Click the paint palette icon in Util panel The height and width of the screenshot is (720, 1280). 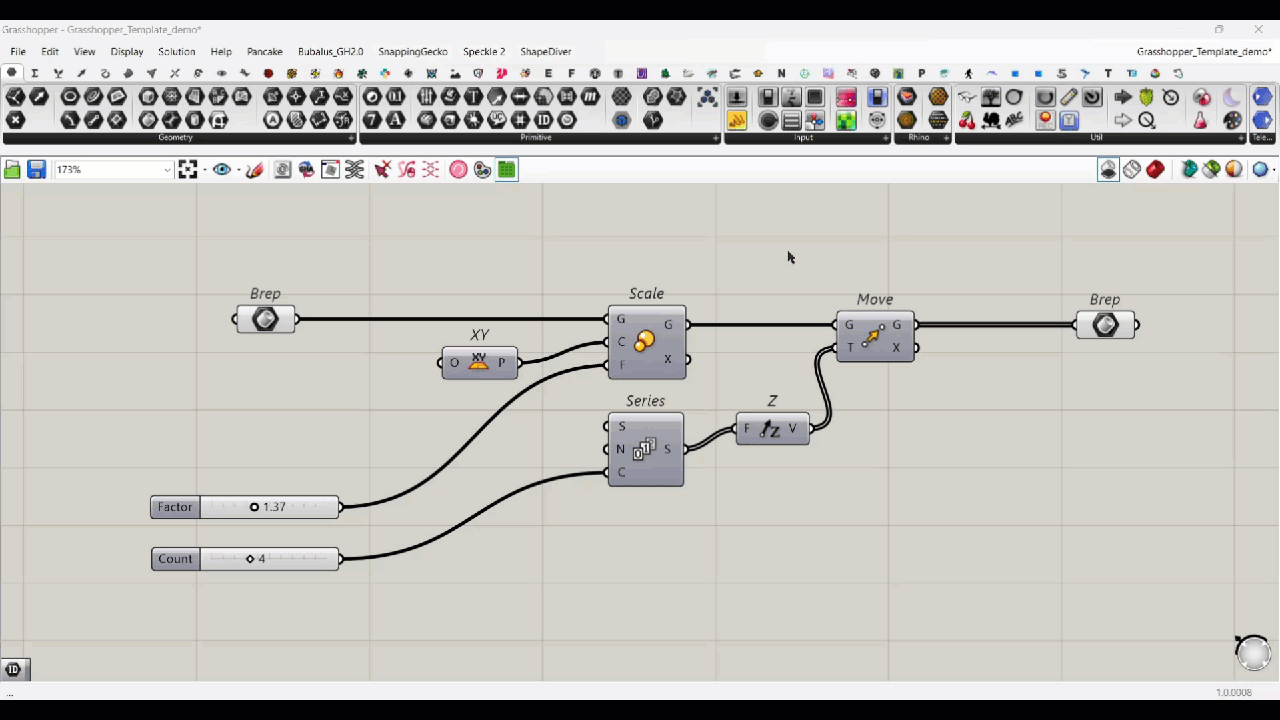click(x=1232, y=120)
